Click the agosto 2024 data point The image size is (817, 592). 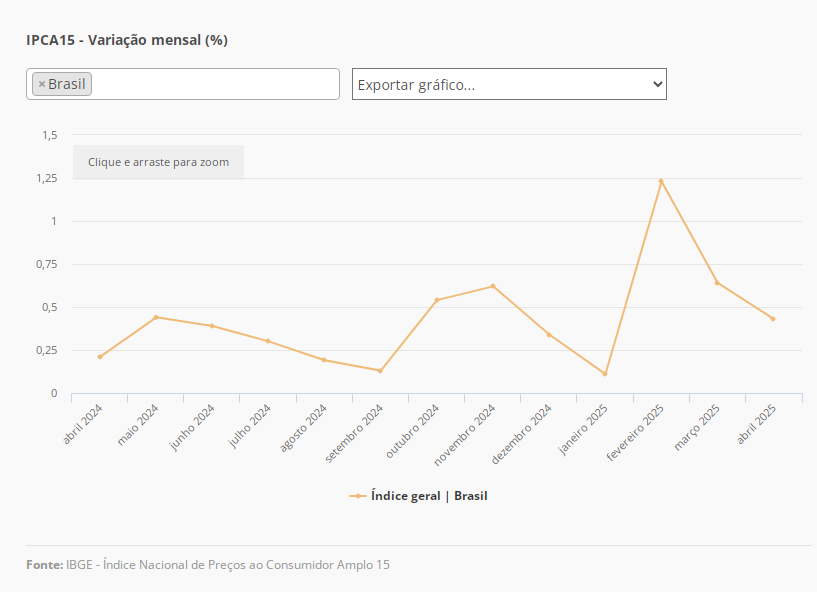pos(324,360)
